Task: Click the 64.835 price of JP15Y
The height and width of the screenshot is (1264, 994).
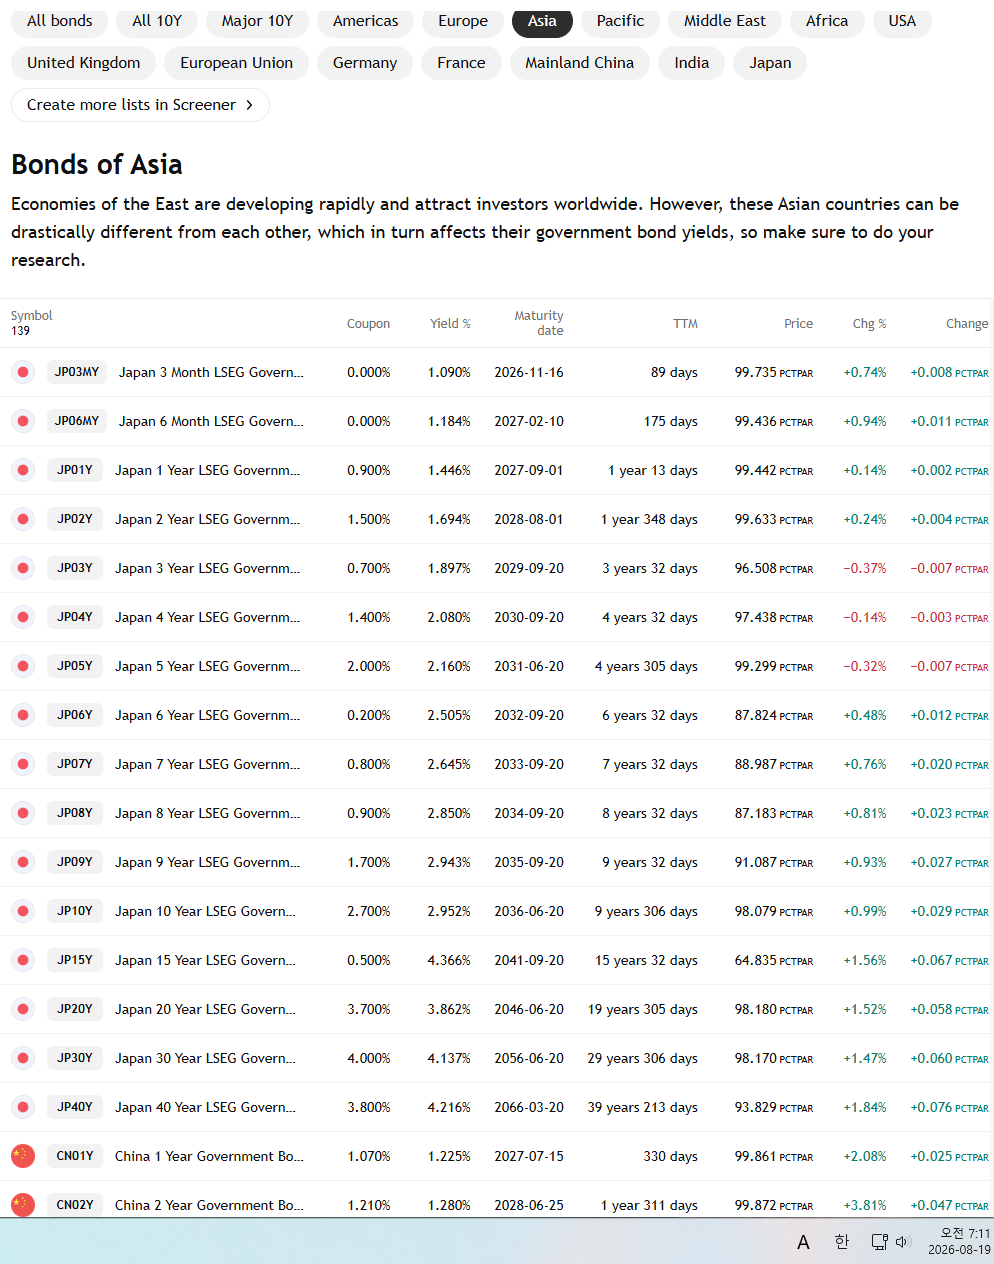Action: pyautogui.click(x=774, y=960)
